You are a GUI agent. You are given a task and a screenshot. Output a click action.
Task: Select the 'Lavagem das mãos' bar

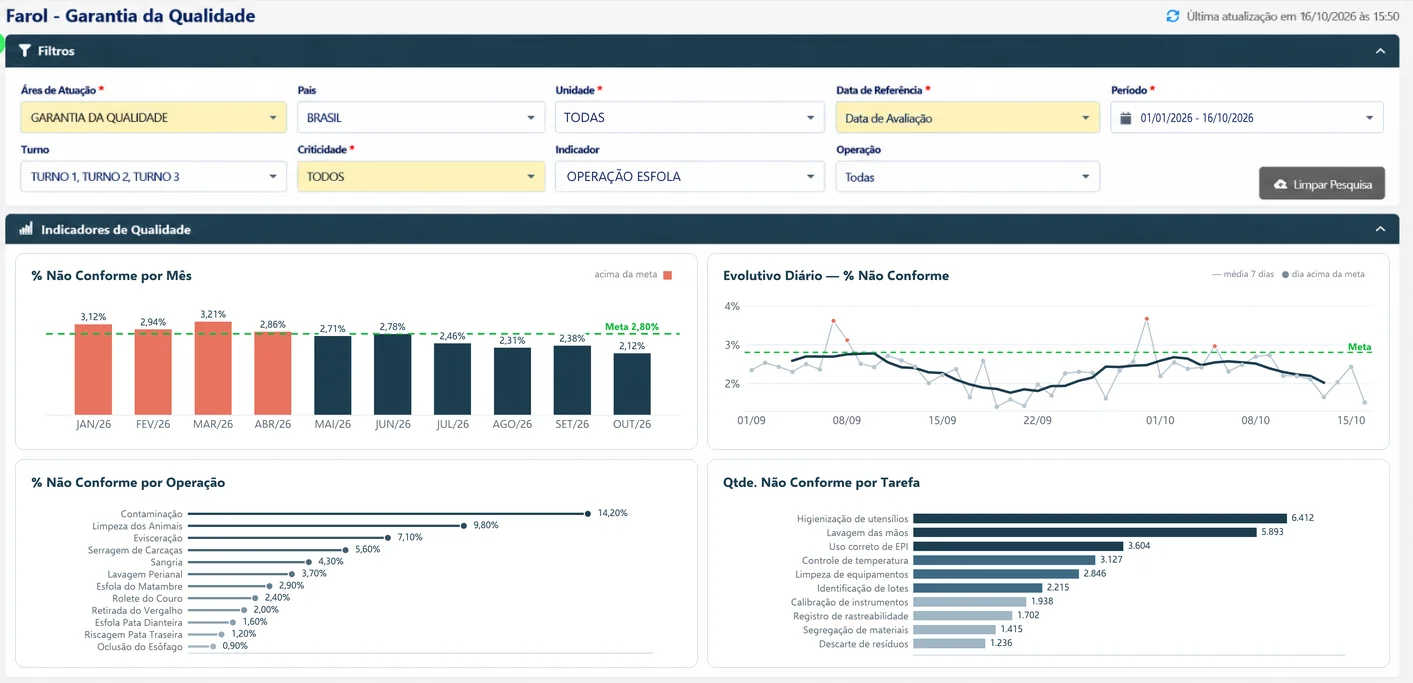pos(1084,533)
